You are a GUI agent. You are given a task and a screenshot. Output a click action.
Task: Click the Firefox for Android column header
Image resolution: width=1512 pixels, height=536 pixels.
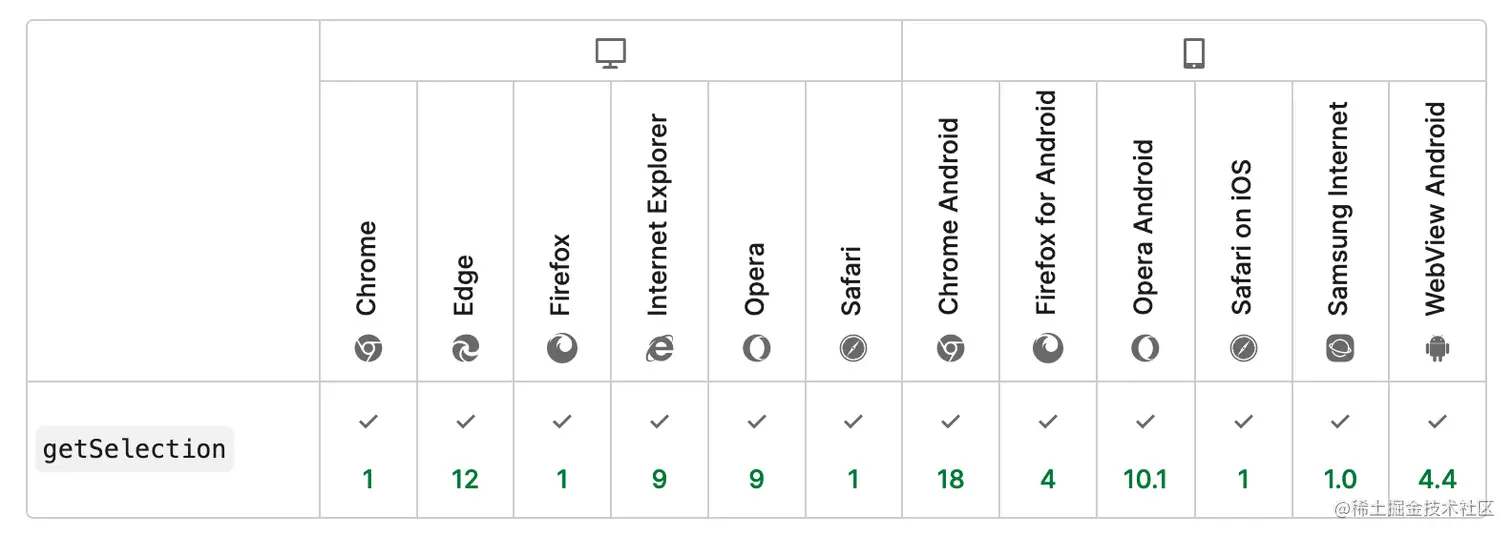pos(1047,203)
